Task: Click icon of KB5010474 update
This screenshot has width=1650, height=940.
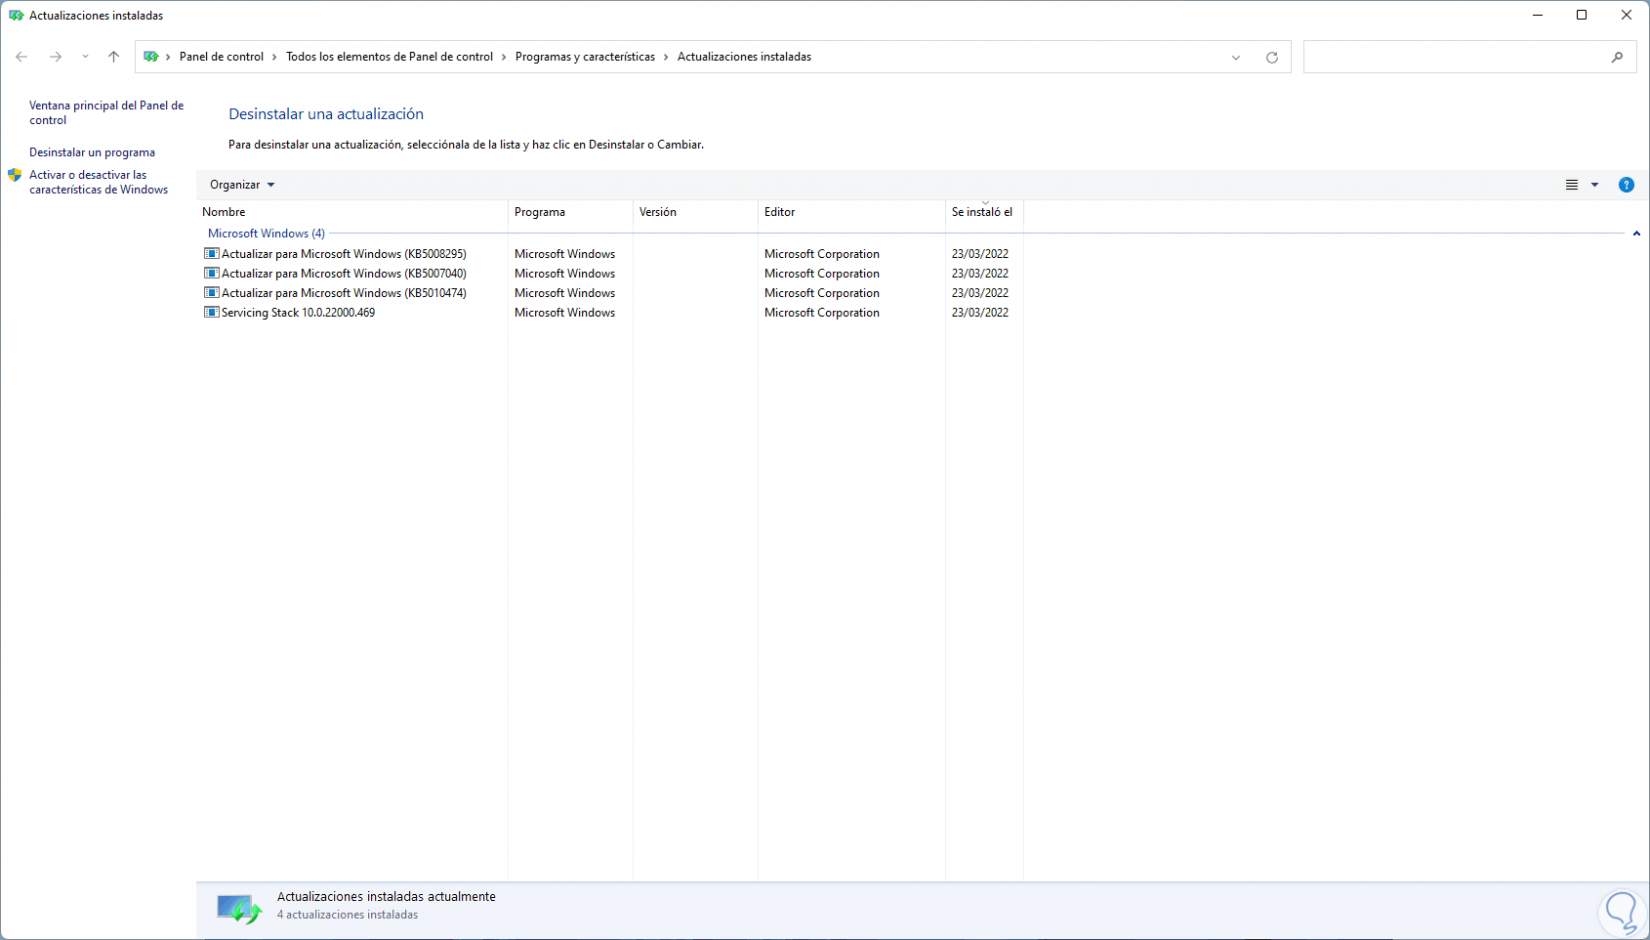Action: pos(211,293)
